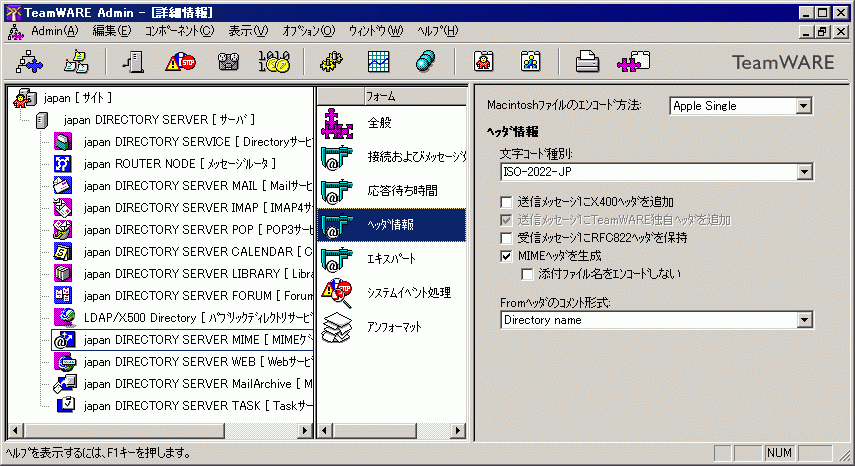This screenshot has height=466, width=855.
Task: Open the Apple Single encoding dropdown
Action: coord(804,106)
